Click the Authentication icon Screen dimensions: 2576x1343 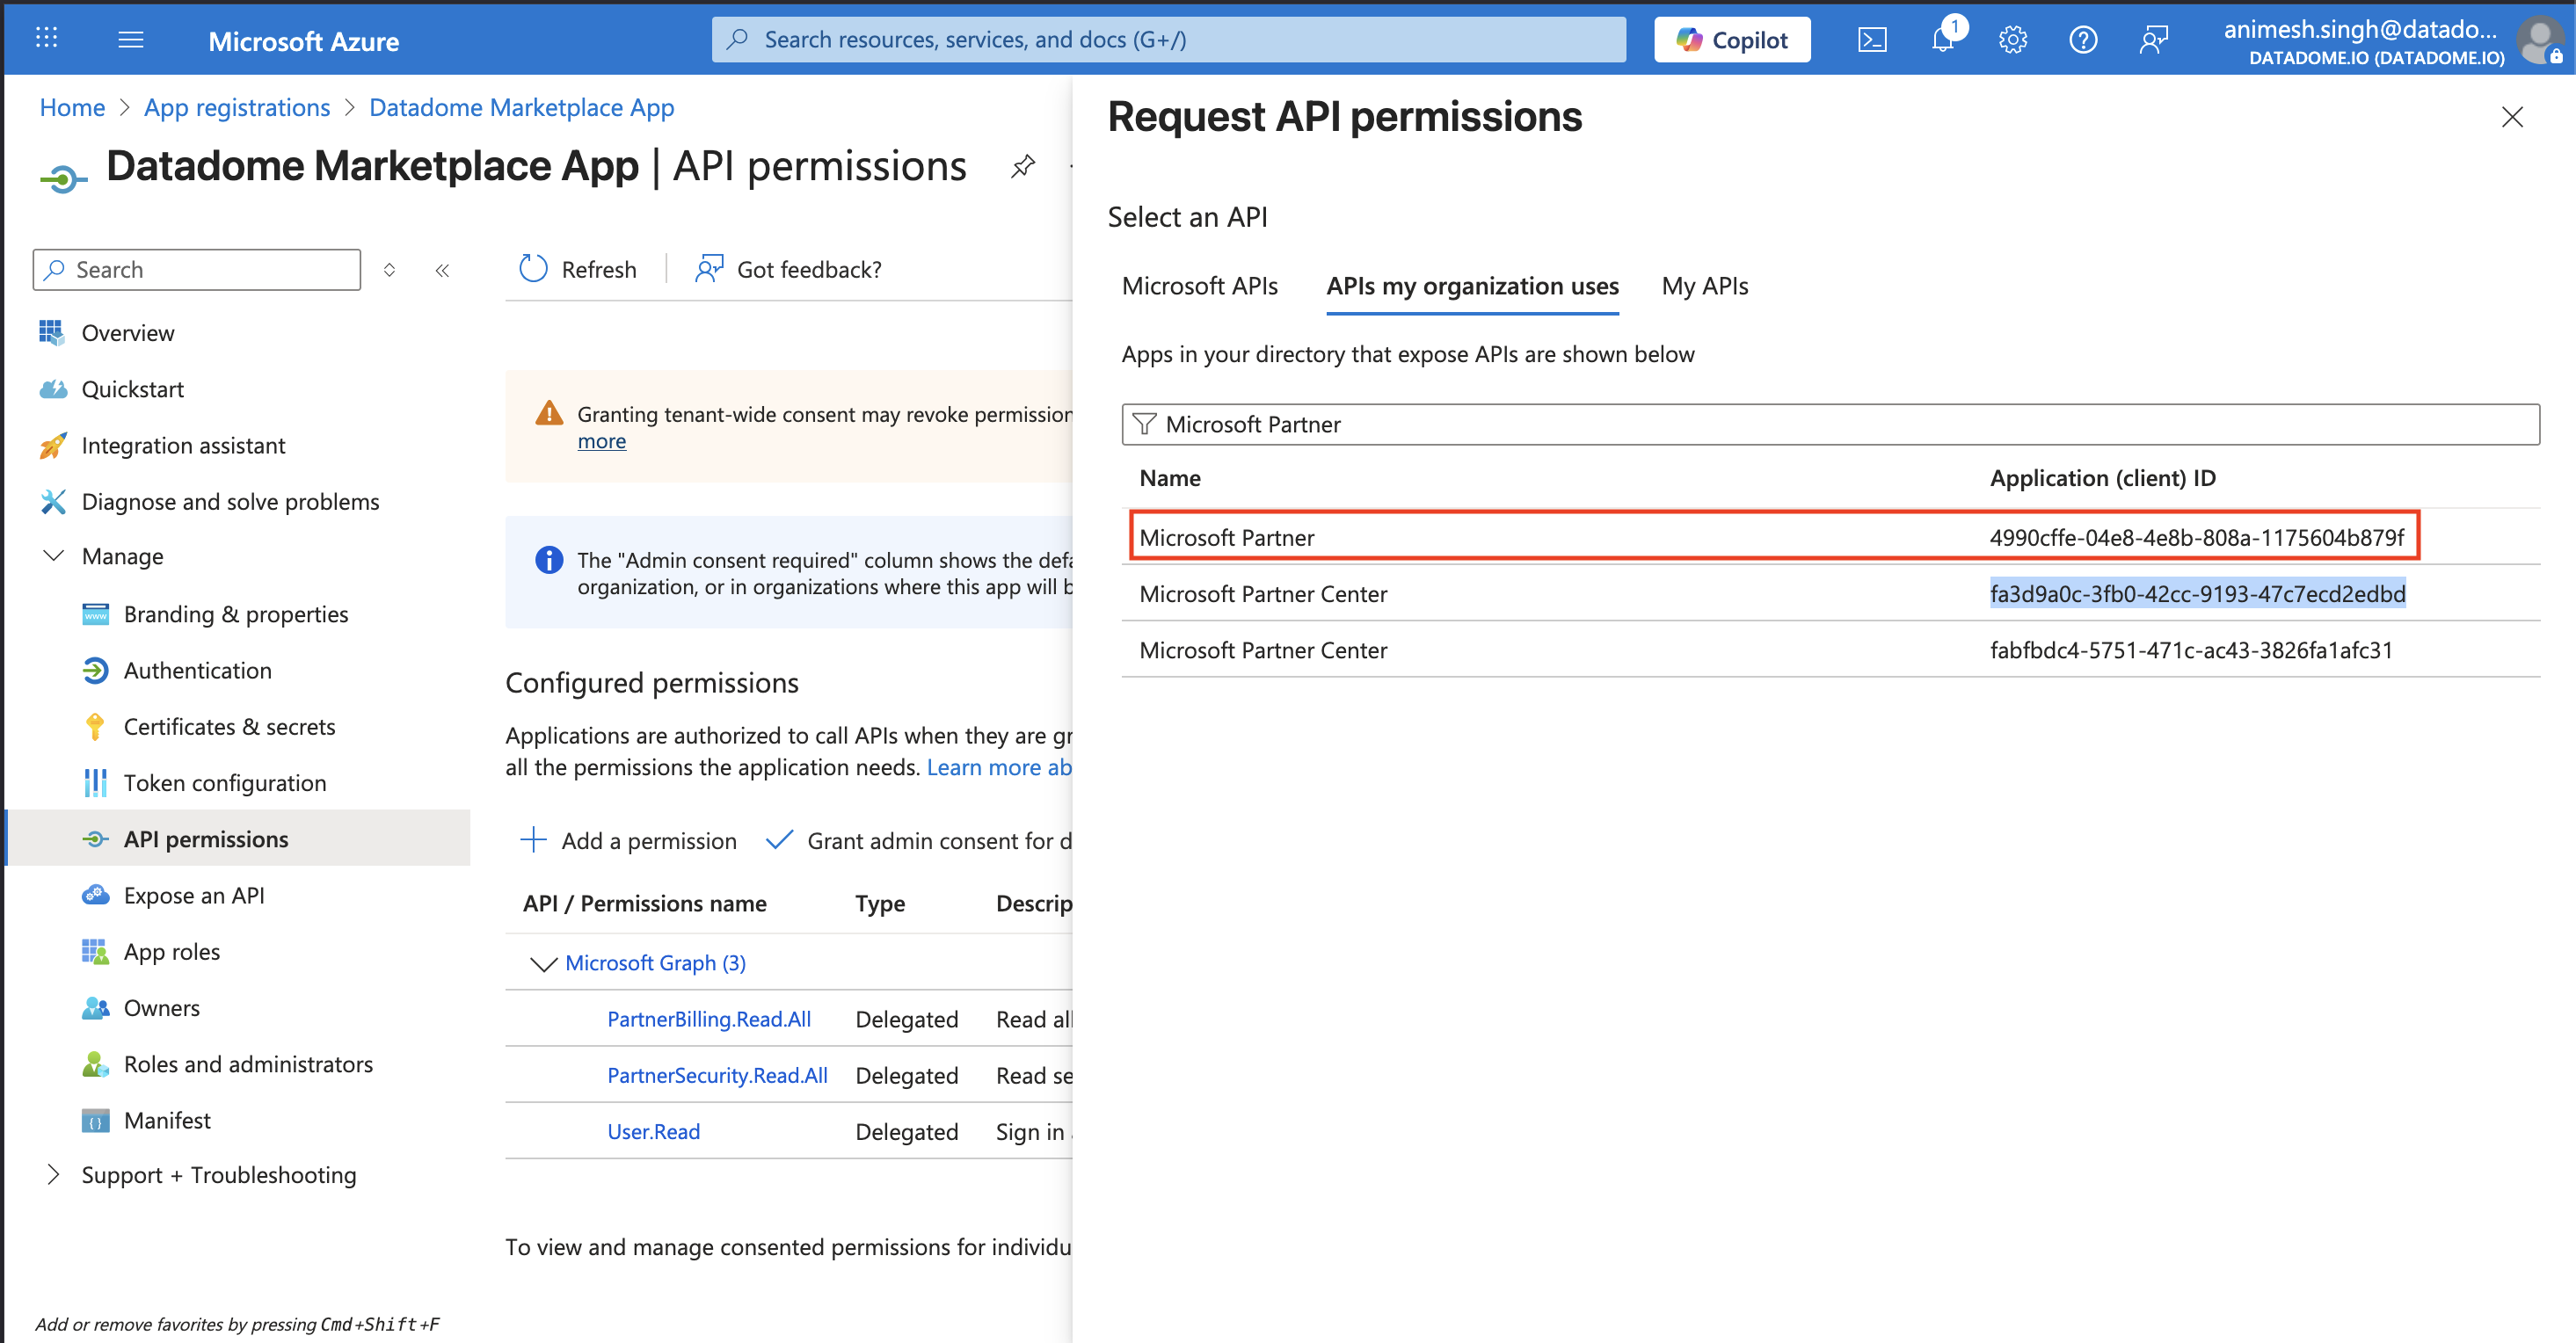(x=95, y=670)
